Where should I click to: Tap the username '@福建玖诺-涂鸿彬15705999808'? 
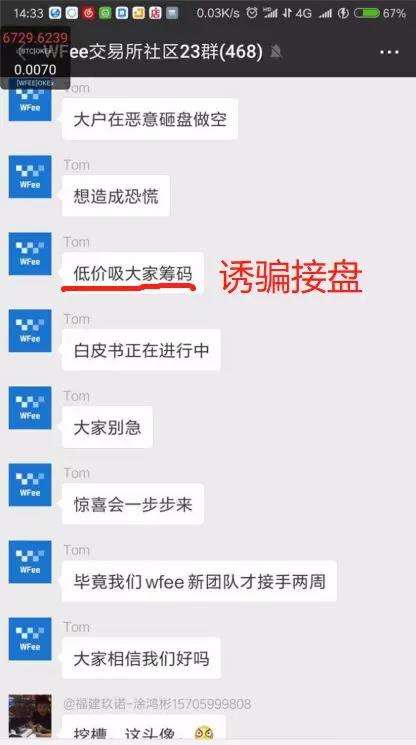coord(157,704)
